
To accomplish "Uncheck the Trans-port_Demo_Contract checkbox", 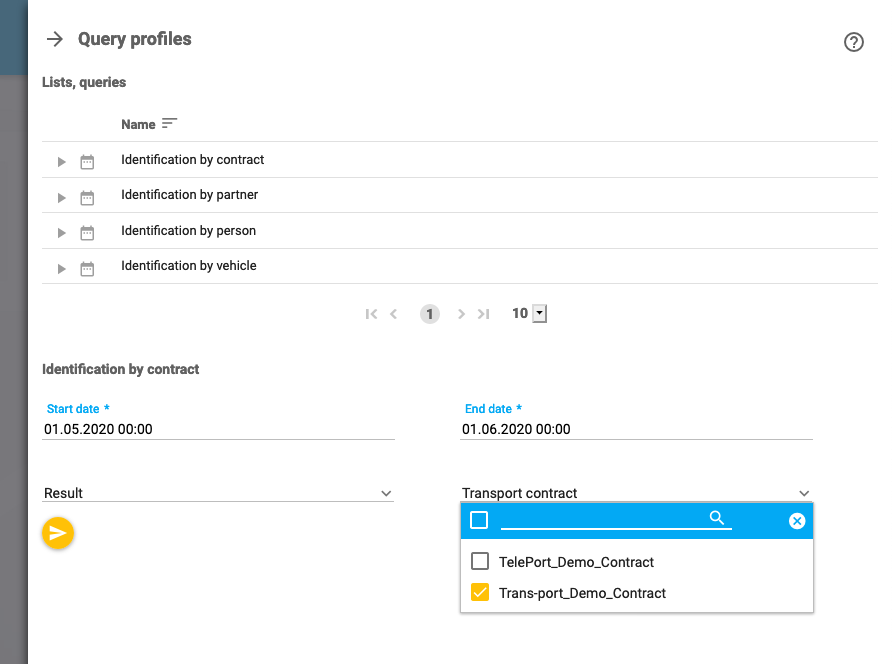I will [x=479, y=592].
